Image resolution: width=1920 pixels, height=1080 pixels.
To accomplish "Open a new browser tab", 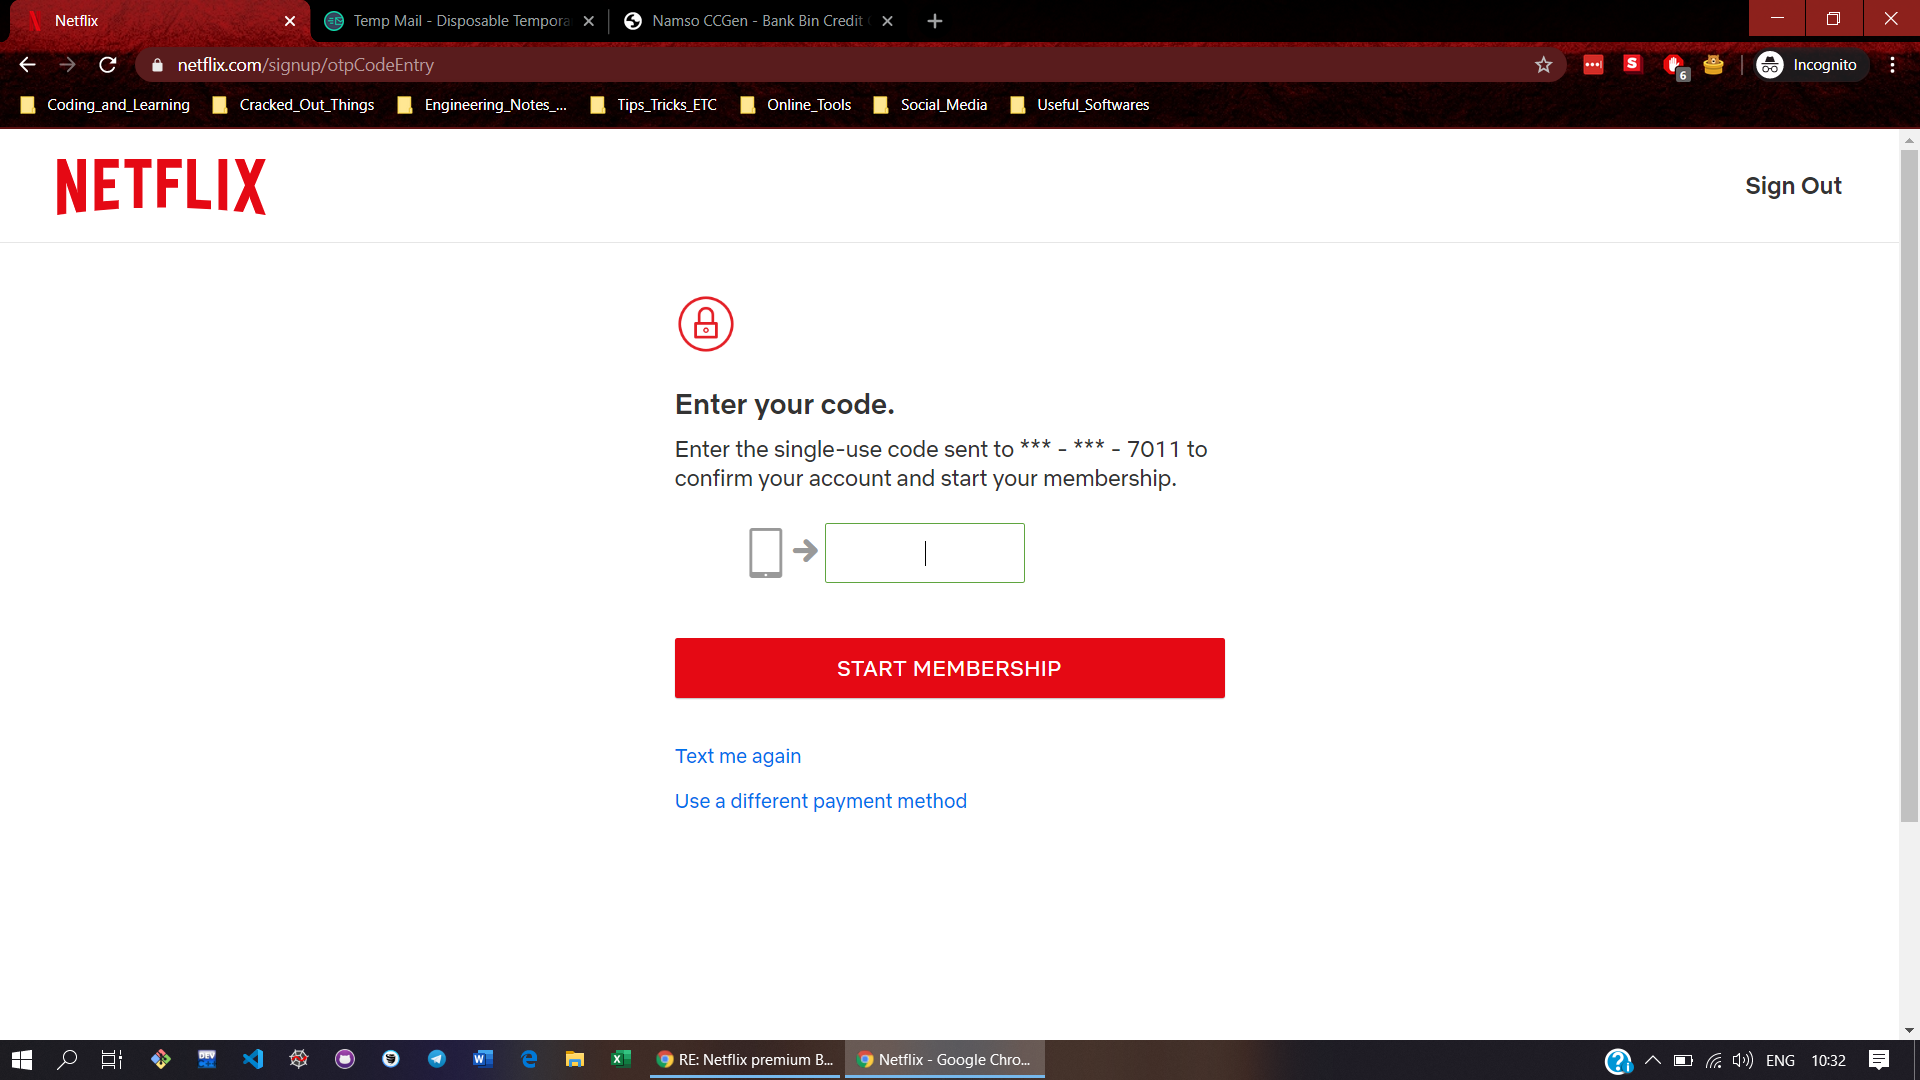I will [934, 21].
